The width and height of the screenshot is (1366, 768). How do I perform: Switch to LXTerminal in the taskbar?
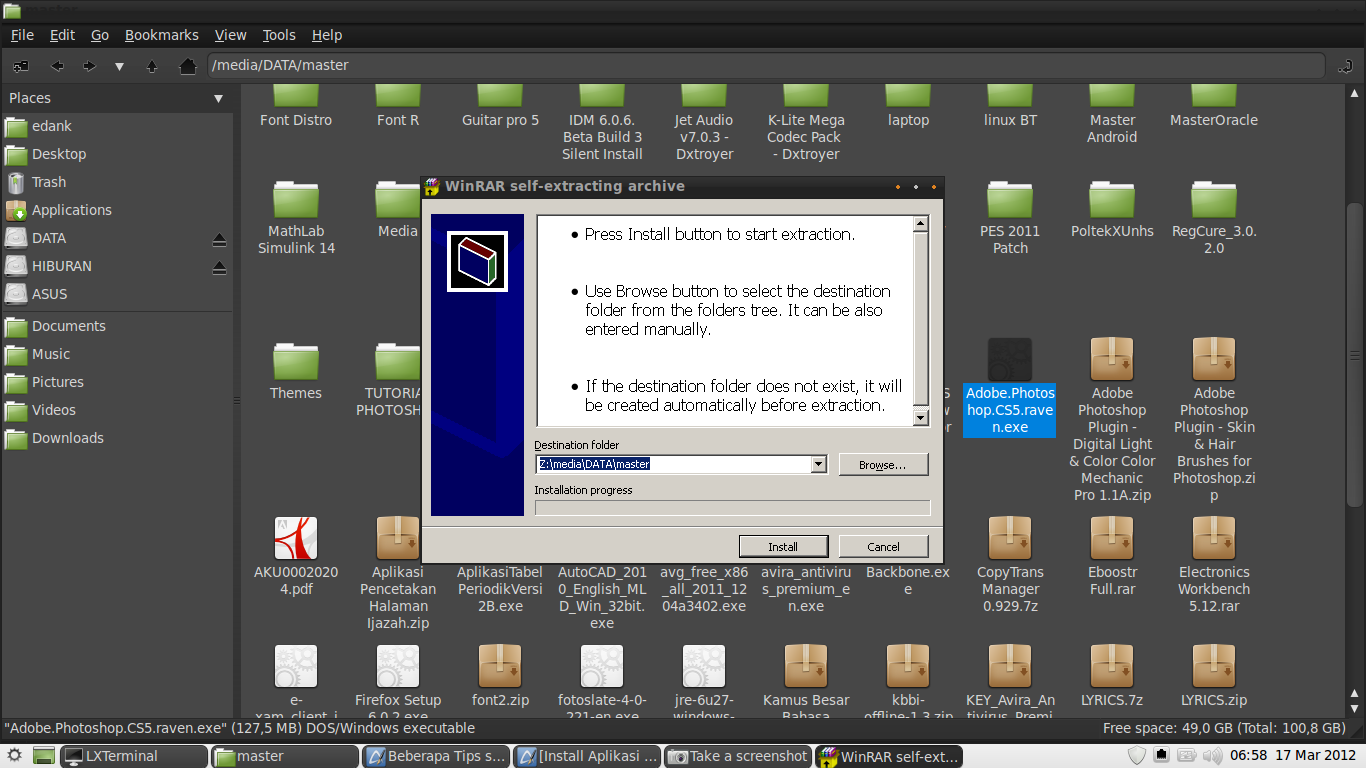134,756
